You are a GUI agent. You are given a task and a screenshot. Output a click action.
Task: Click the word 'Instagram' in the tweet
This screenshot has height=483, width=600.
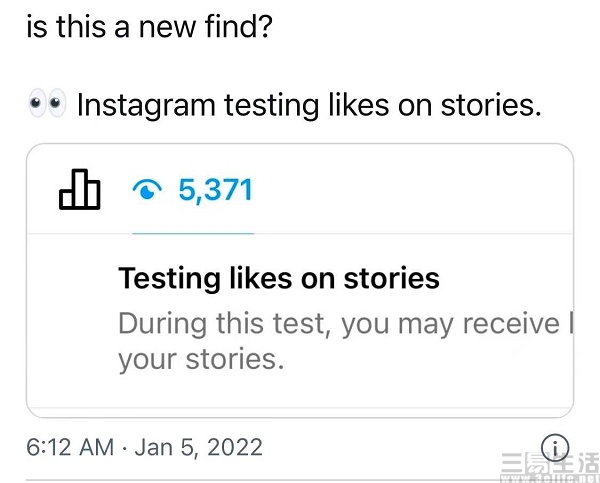tap(146, 105)
